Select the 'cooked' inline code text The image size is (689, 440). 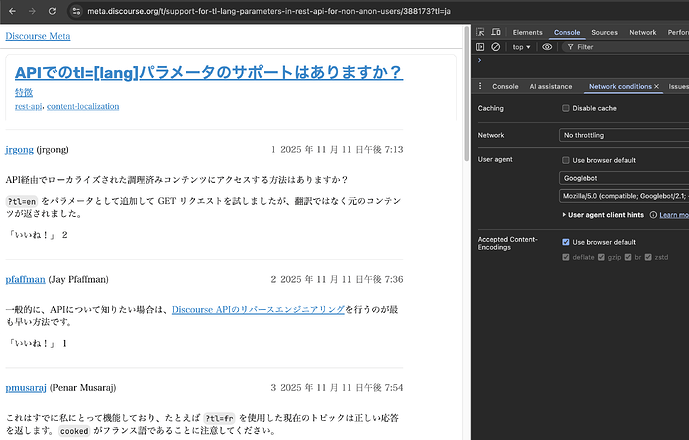pyautogui.click(x=74, y=431)
